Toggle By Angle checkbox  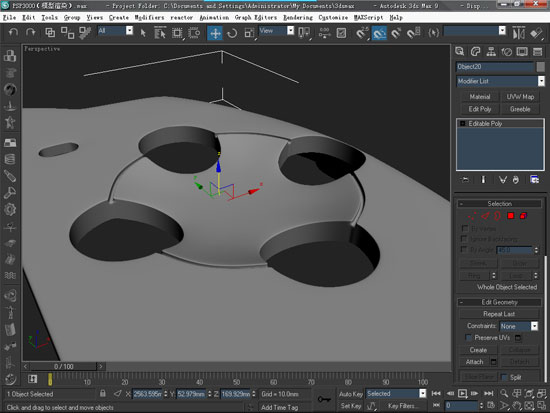[464, 249]
